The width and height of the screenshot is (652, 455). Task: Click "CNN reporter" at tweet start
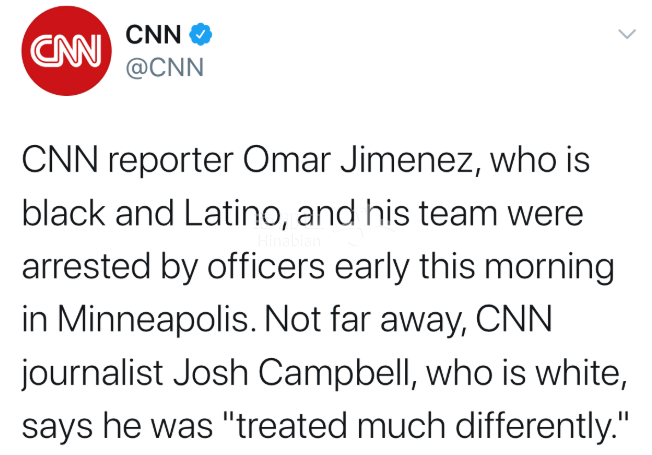pos(127,161)
